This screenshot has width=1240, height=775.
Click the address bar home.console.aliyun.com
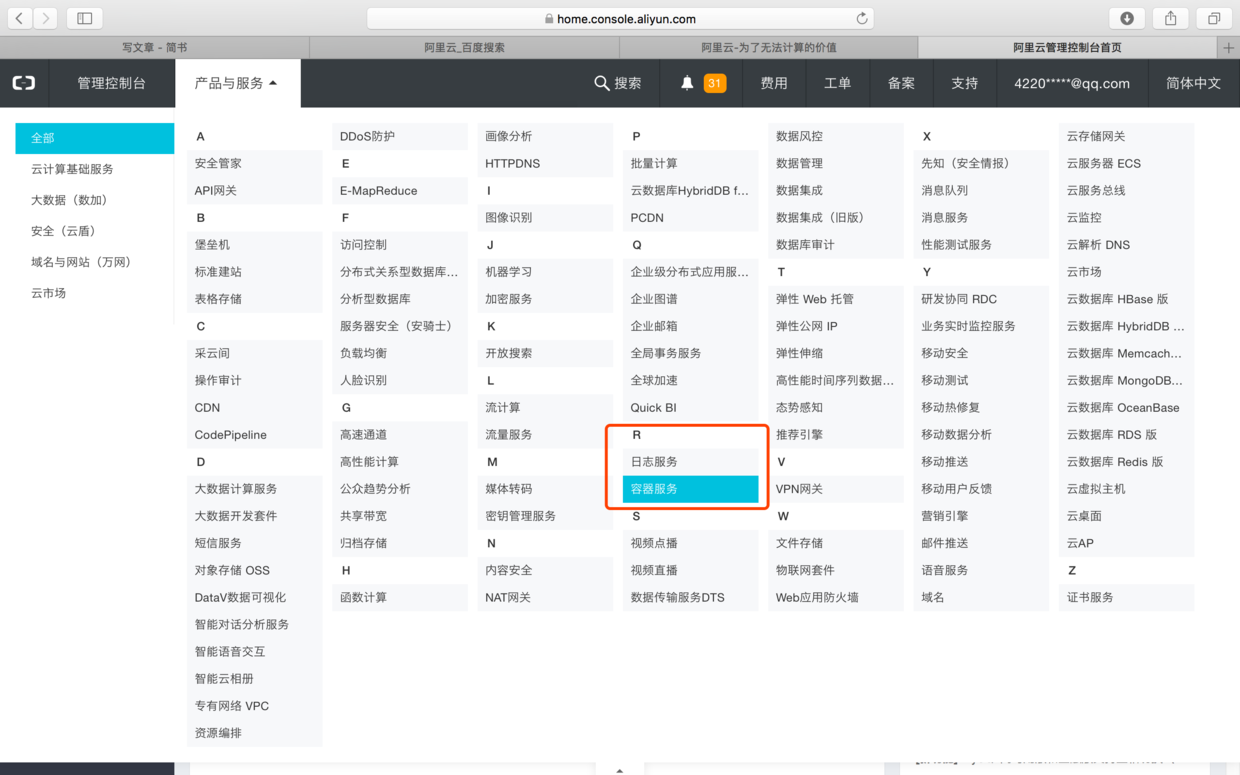[620, 18]
